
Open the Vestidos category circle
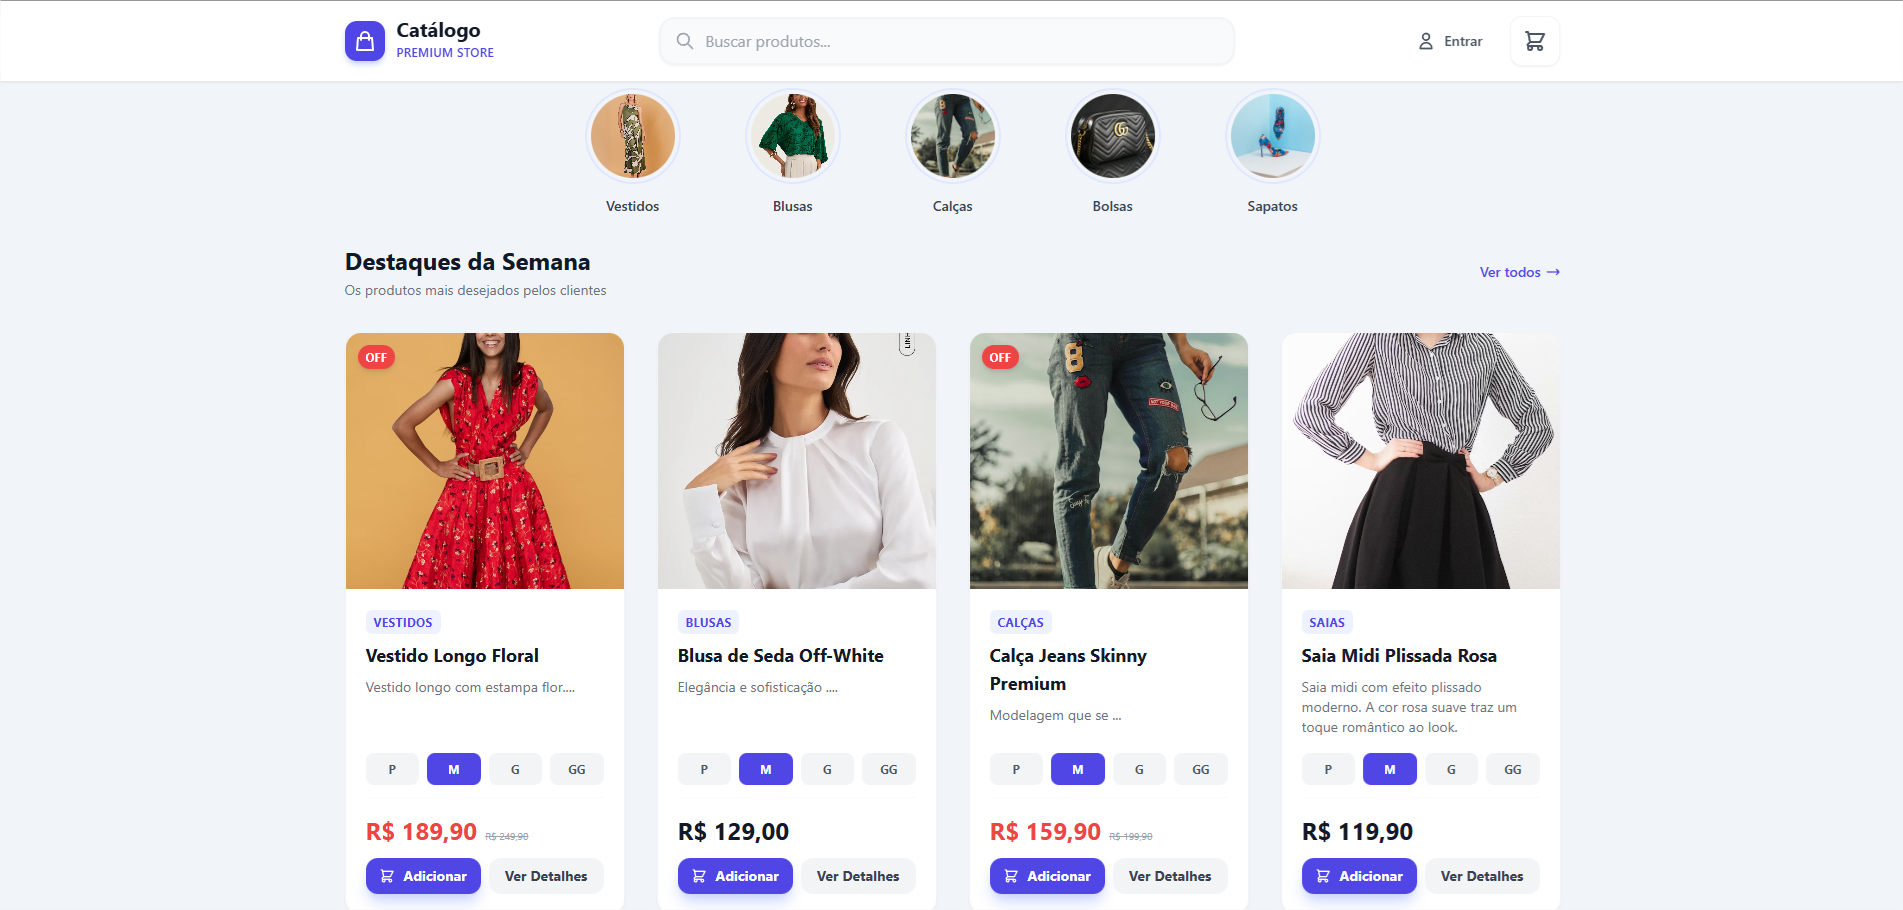click(x=632, y=136)
